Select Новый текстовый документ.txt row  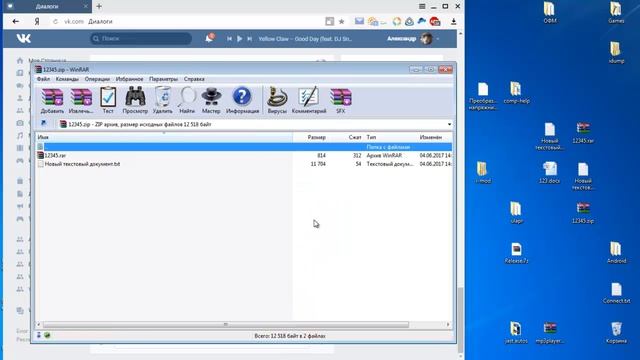point(244,164)
